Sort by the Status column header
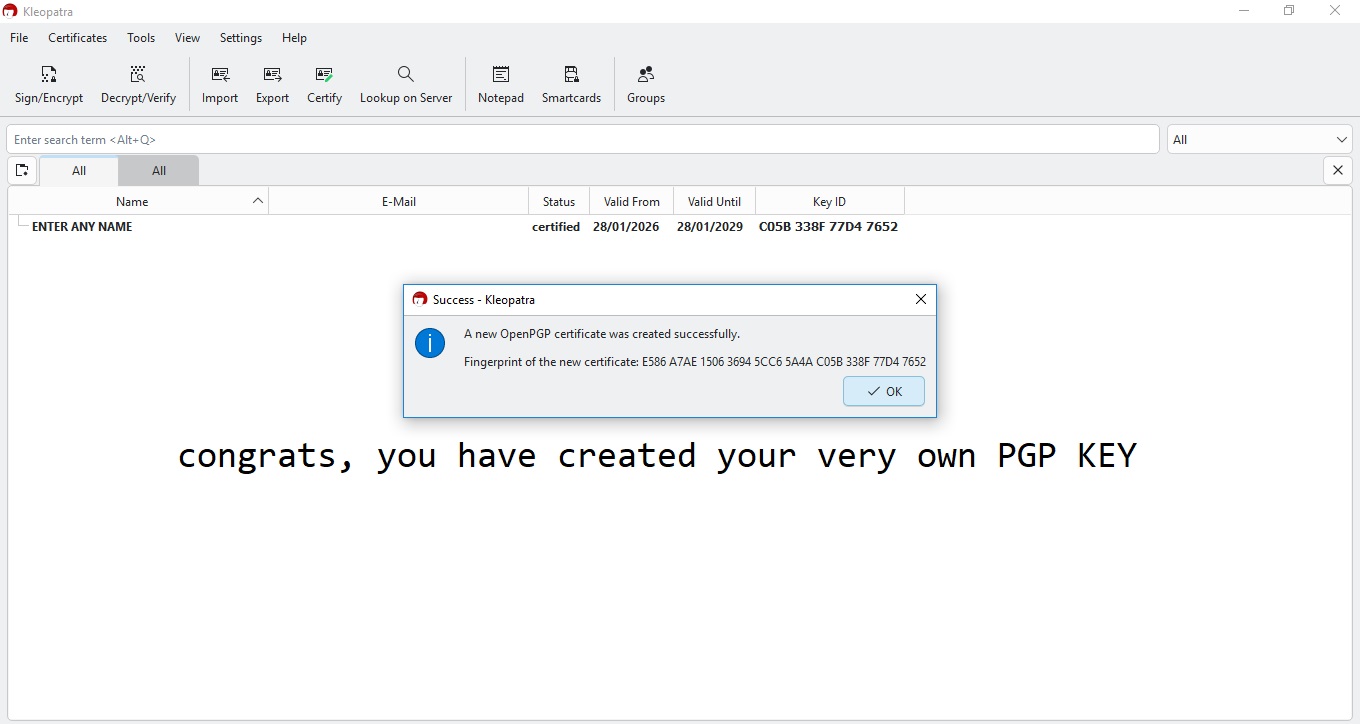This screenshot has height=724, width=1360. click(x=559, y=201)
